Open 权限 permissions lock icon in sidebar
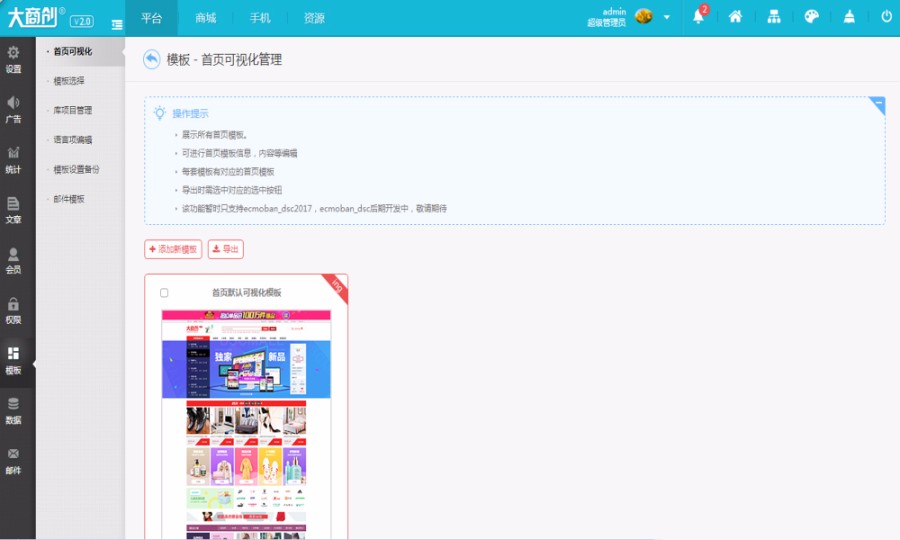The width and height of the screenshot is (900, 540). pos(14,310)
